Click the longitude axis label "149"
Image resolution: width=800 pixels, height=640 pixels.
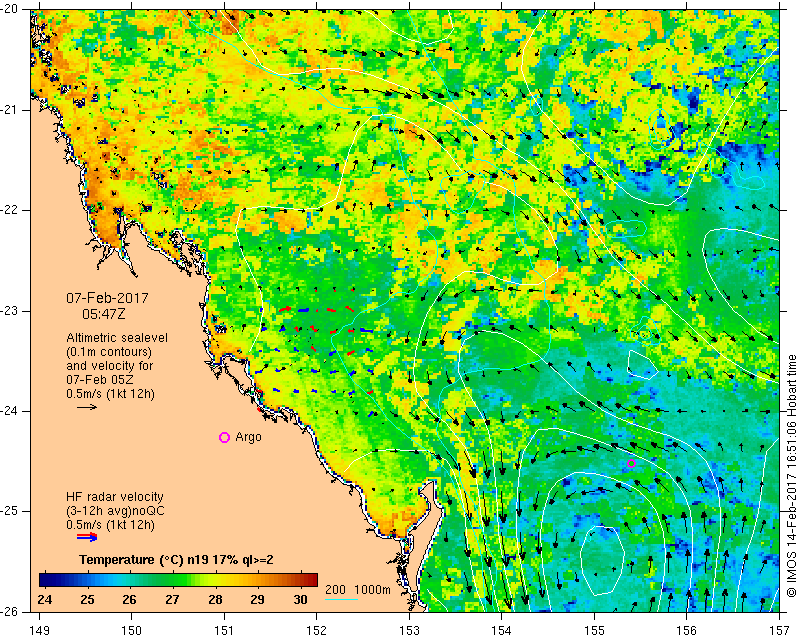[40, 632]
